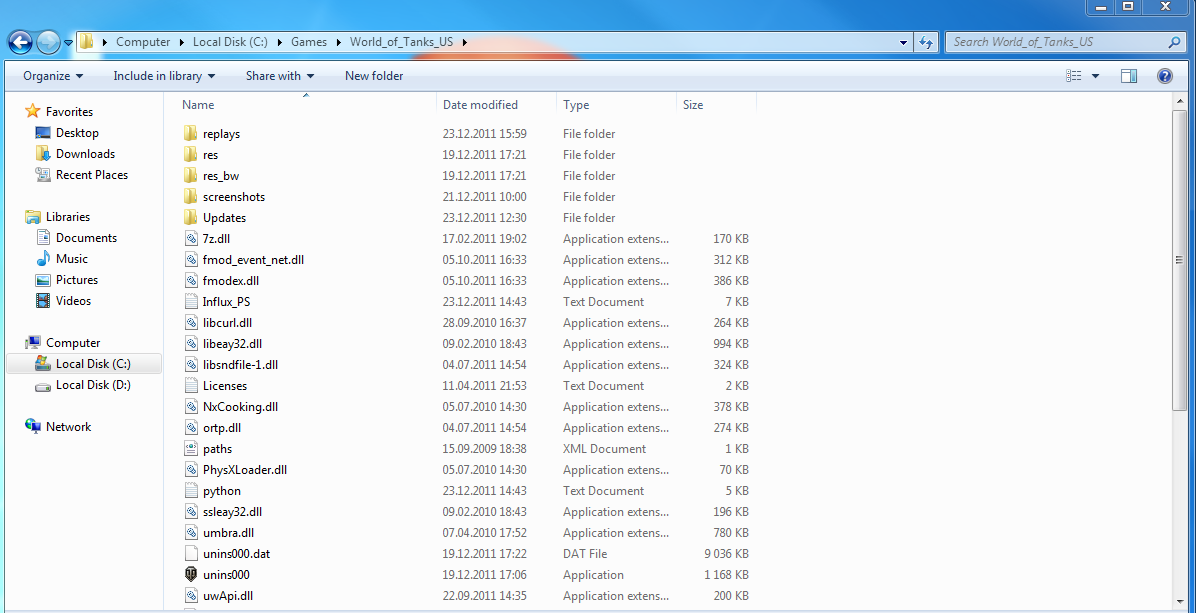This screenshot has height=613, width=1196.
Task: Select the Updates folder icon
Action: [x=191, y=217]
